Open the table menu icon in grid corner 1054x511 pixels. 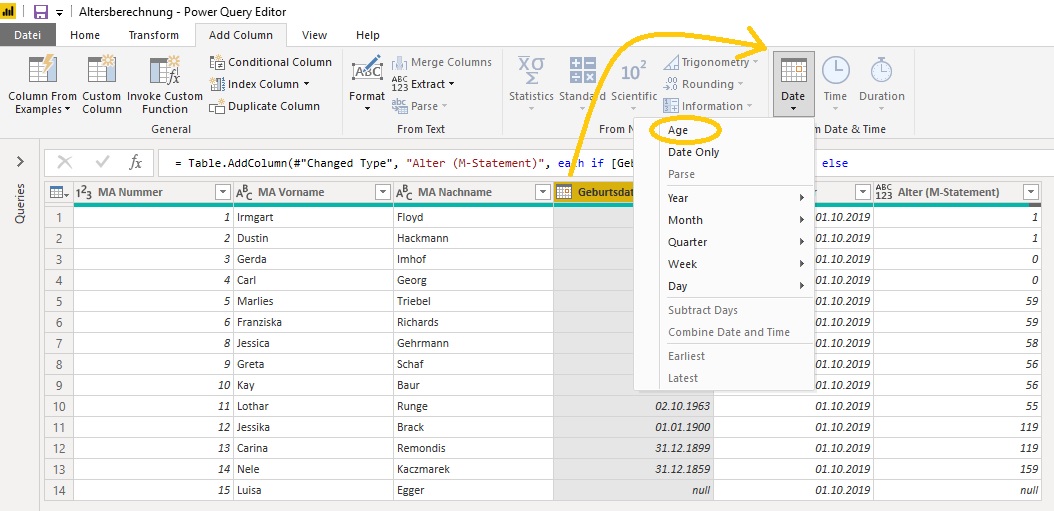pos(59,192)
